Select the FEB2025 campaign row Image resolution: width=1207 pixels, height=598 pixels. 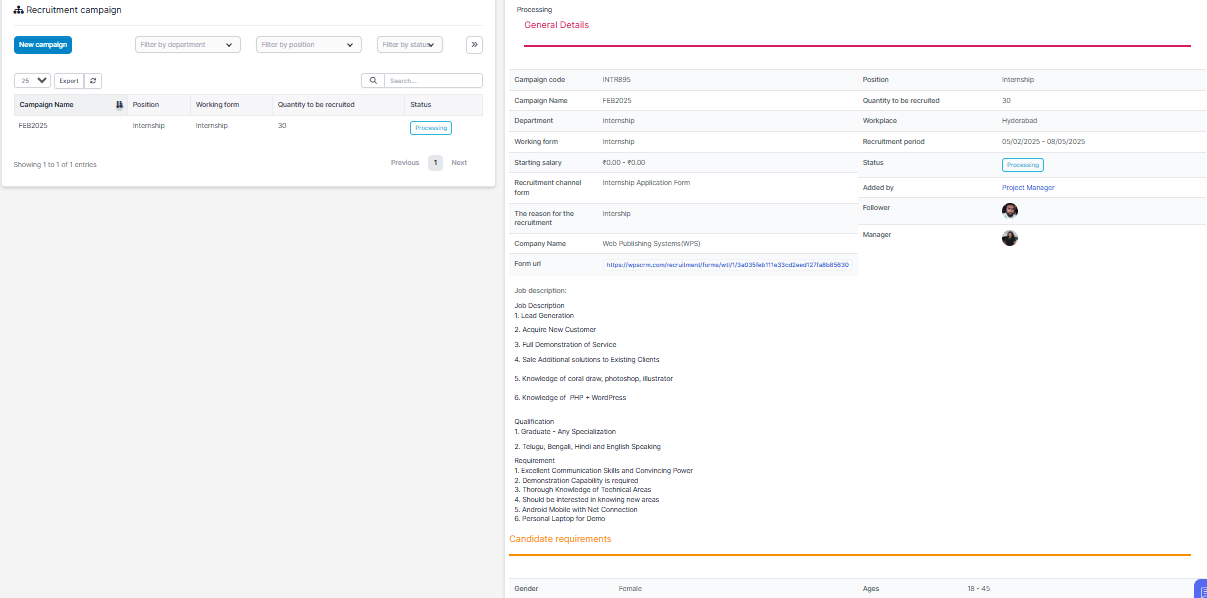(x=34, y=126)
